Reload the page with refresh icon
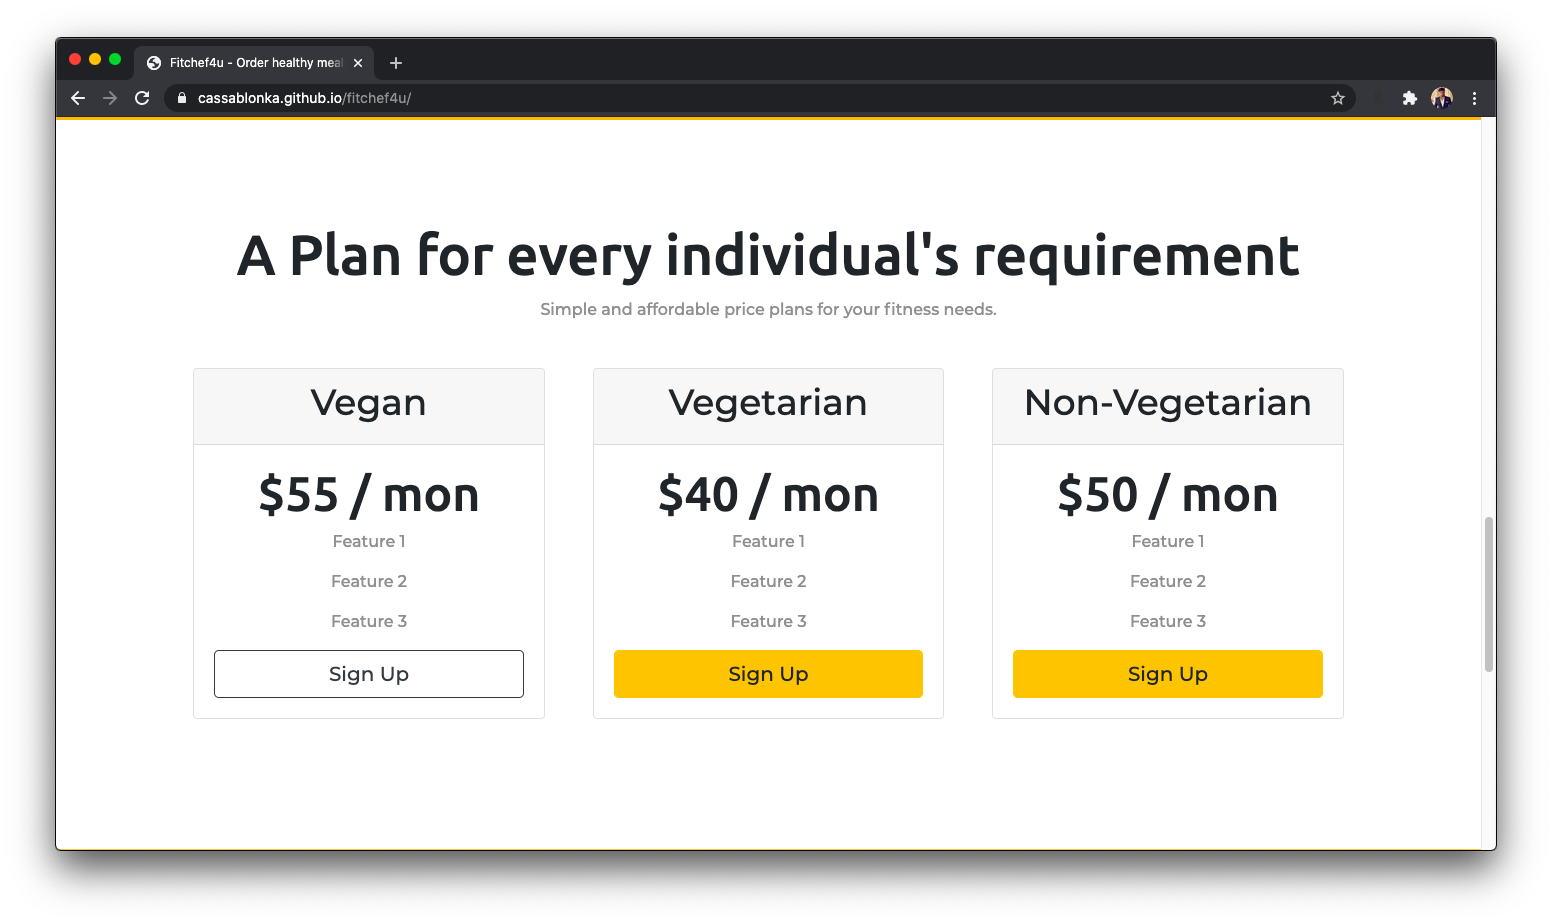1552x924 pixels. [142, 98]
